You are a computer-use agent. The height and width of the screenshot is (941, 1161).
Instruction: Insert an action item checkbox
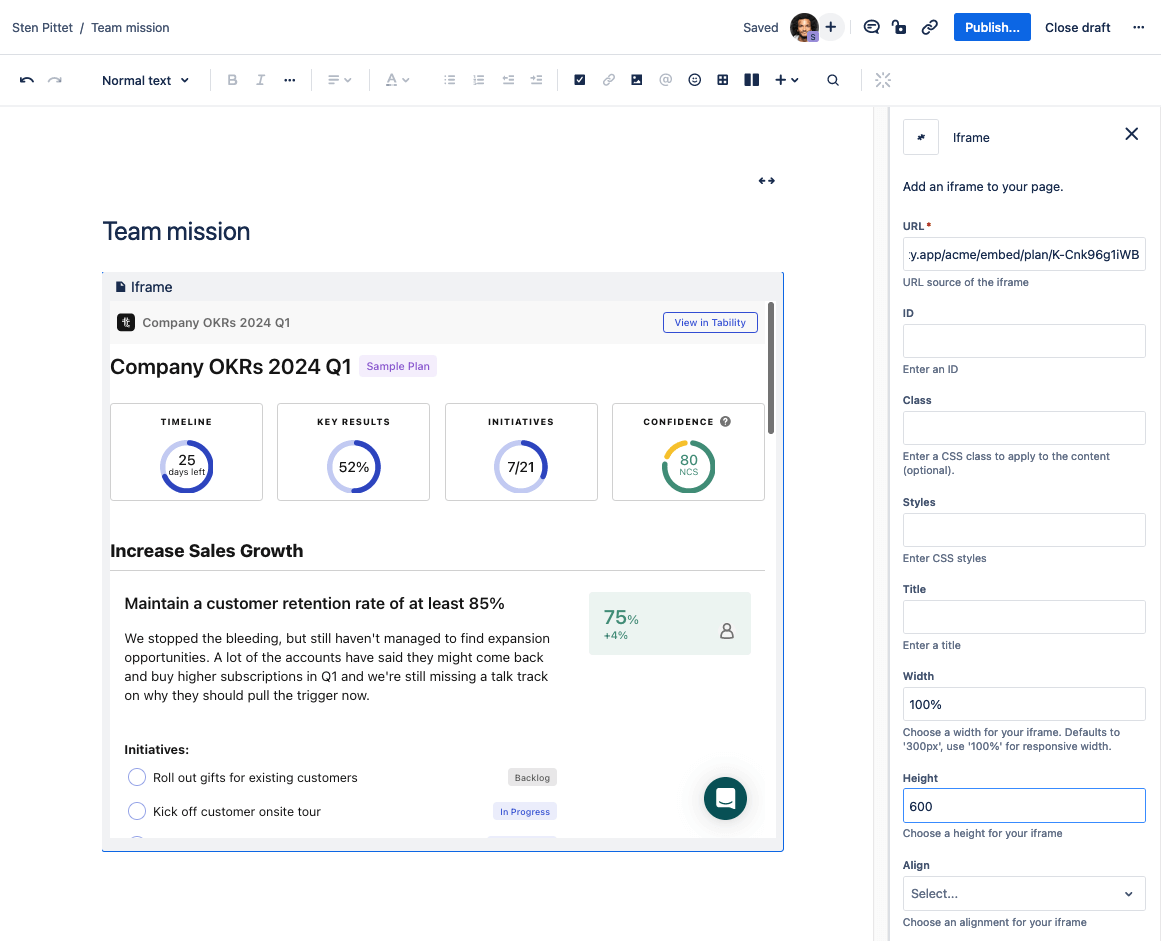point(579,79)
